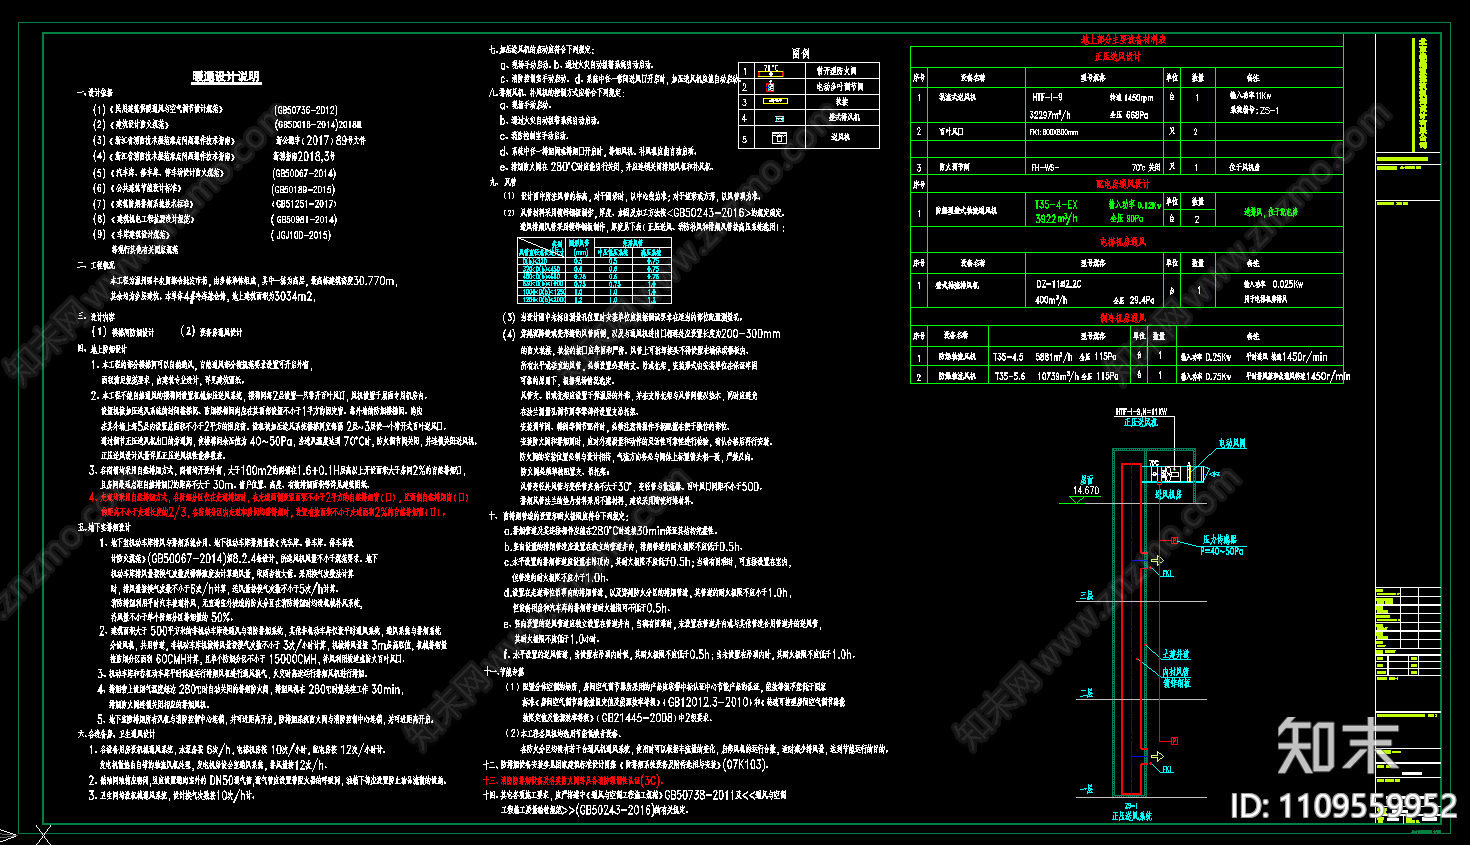Click reference code (GB50189-2015)
1470x845 pixels.
click(304, 188)
